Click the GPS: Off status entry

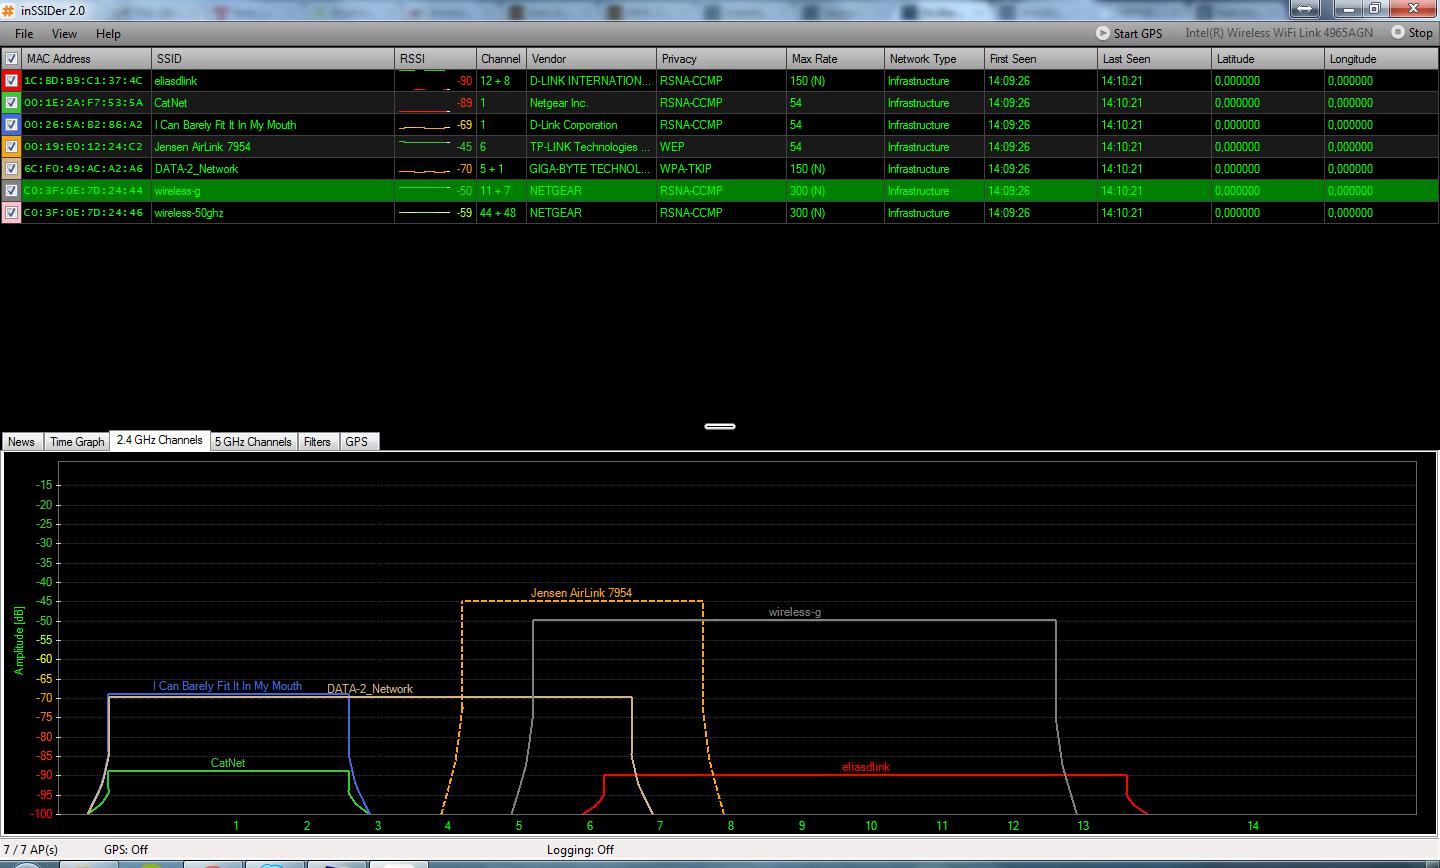126,850
